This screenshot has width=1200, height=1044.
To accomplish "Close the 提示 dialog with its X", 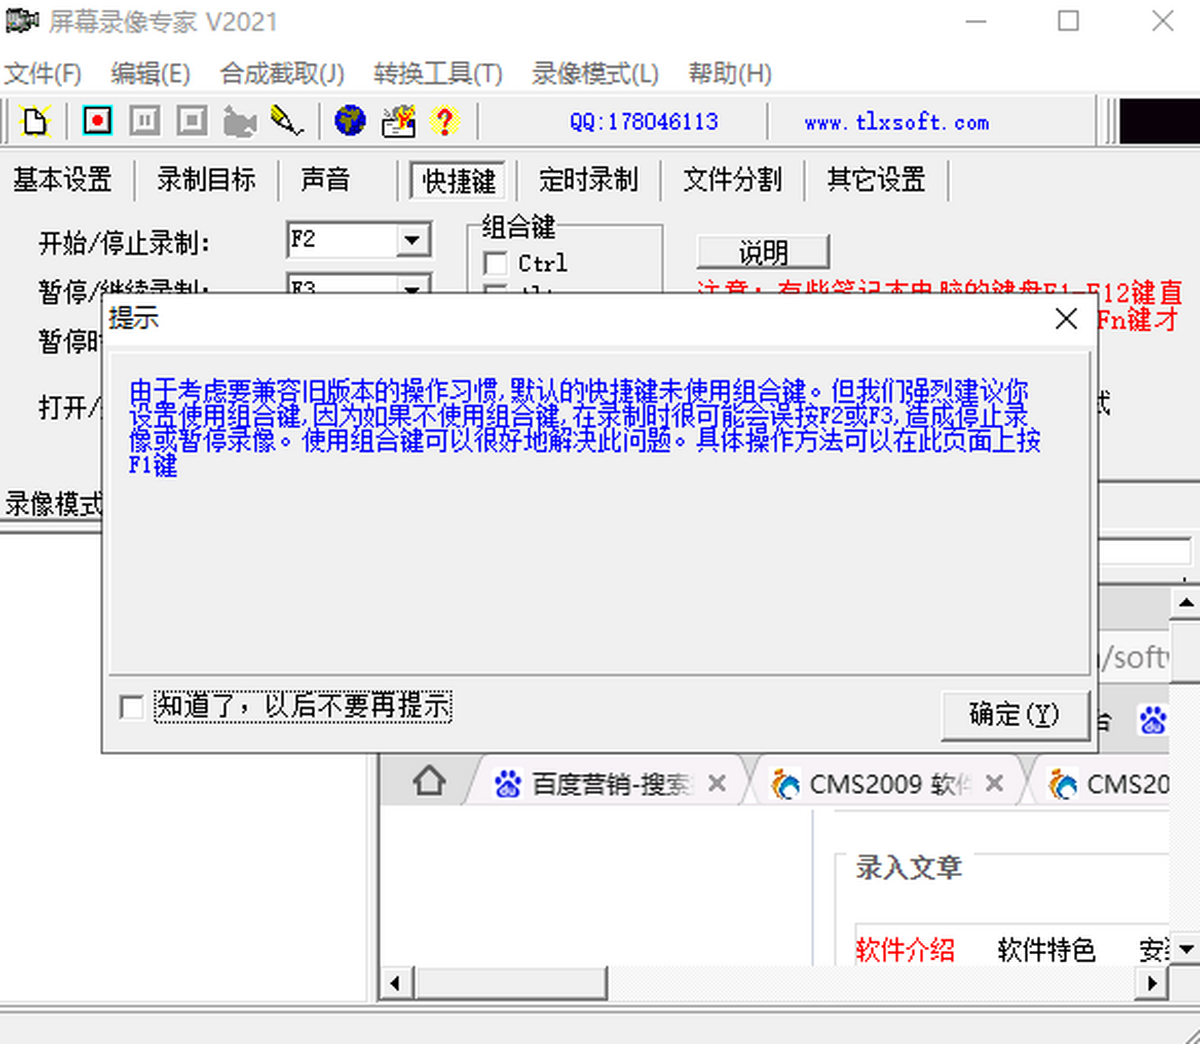I will click(1066, 319).
